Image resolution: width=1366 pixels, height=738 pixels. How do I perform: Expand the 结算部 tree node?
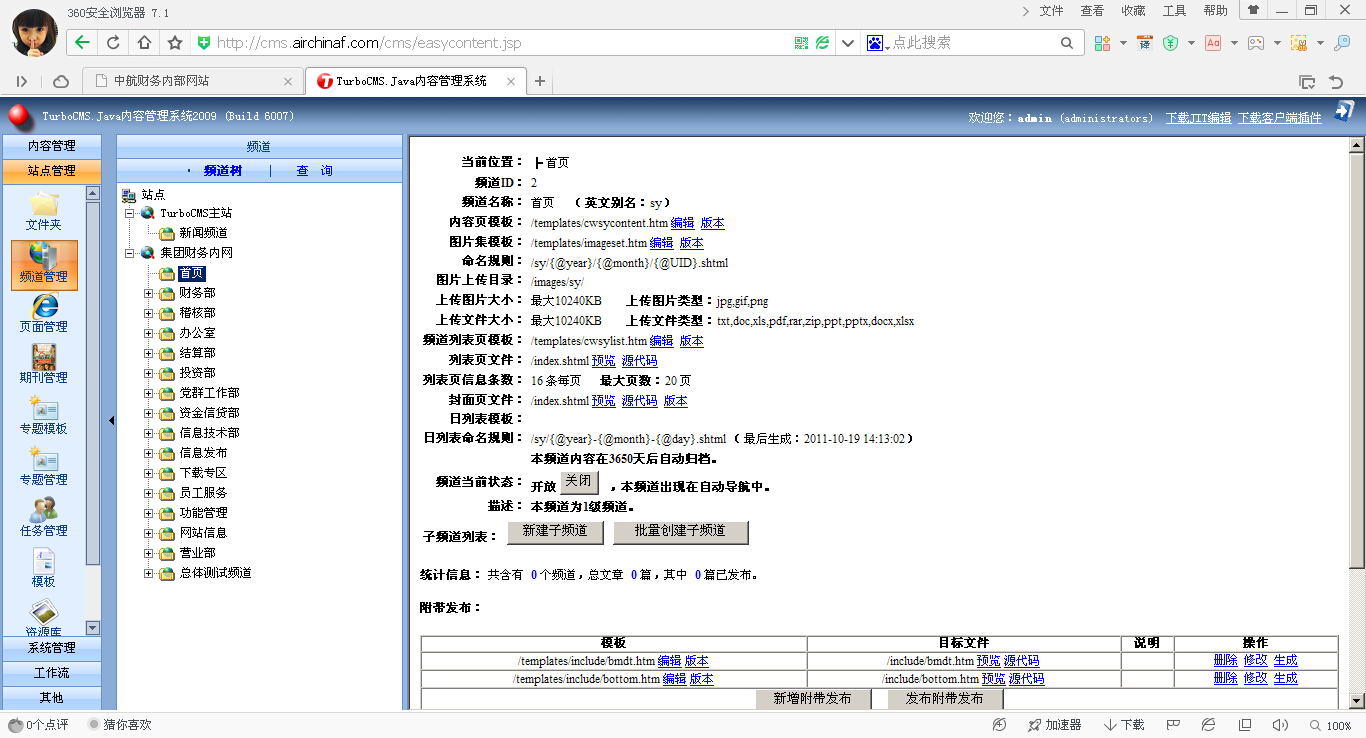tap(148, 353)
